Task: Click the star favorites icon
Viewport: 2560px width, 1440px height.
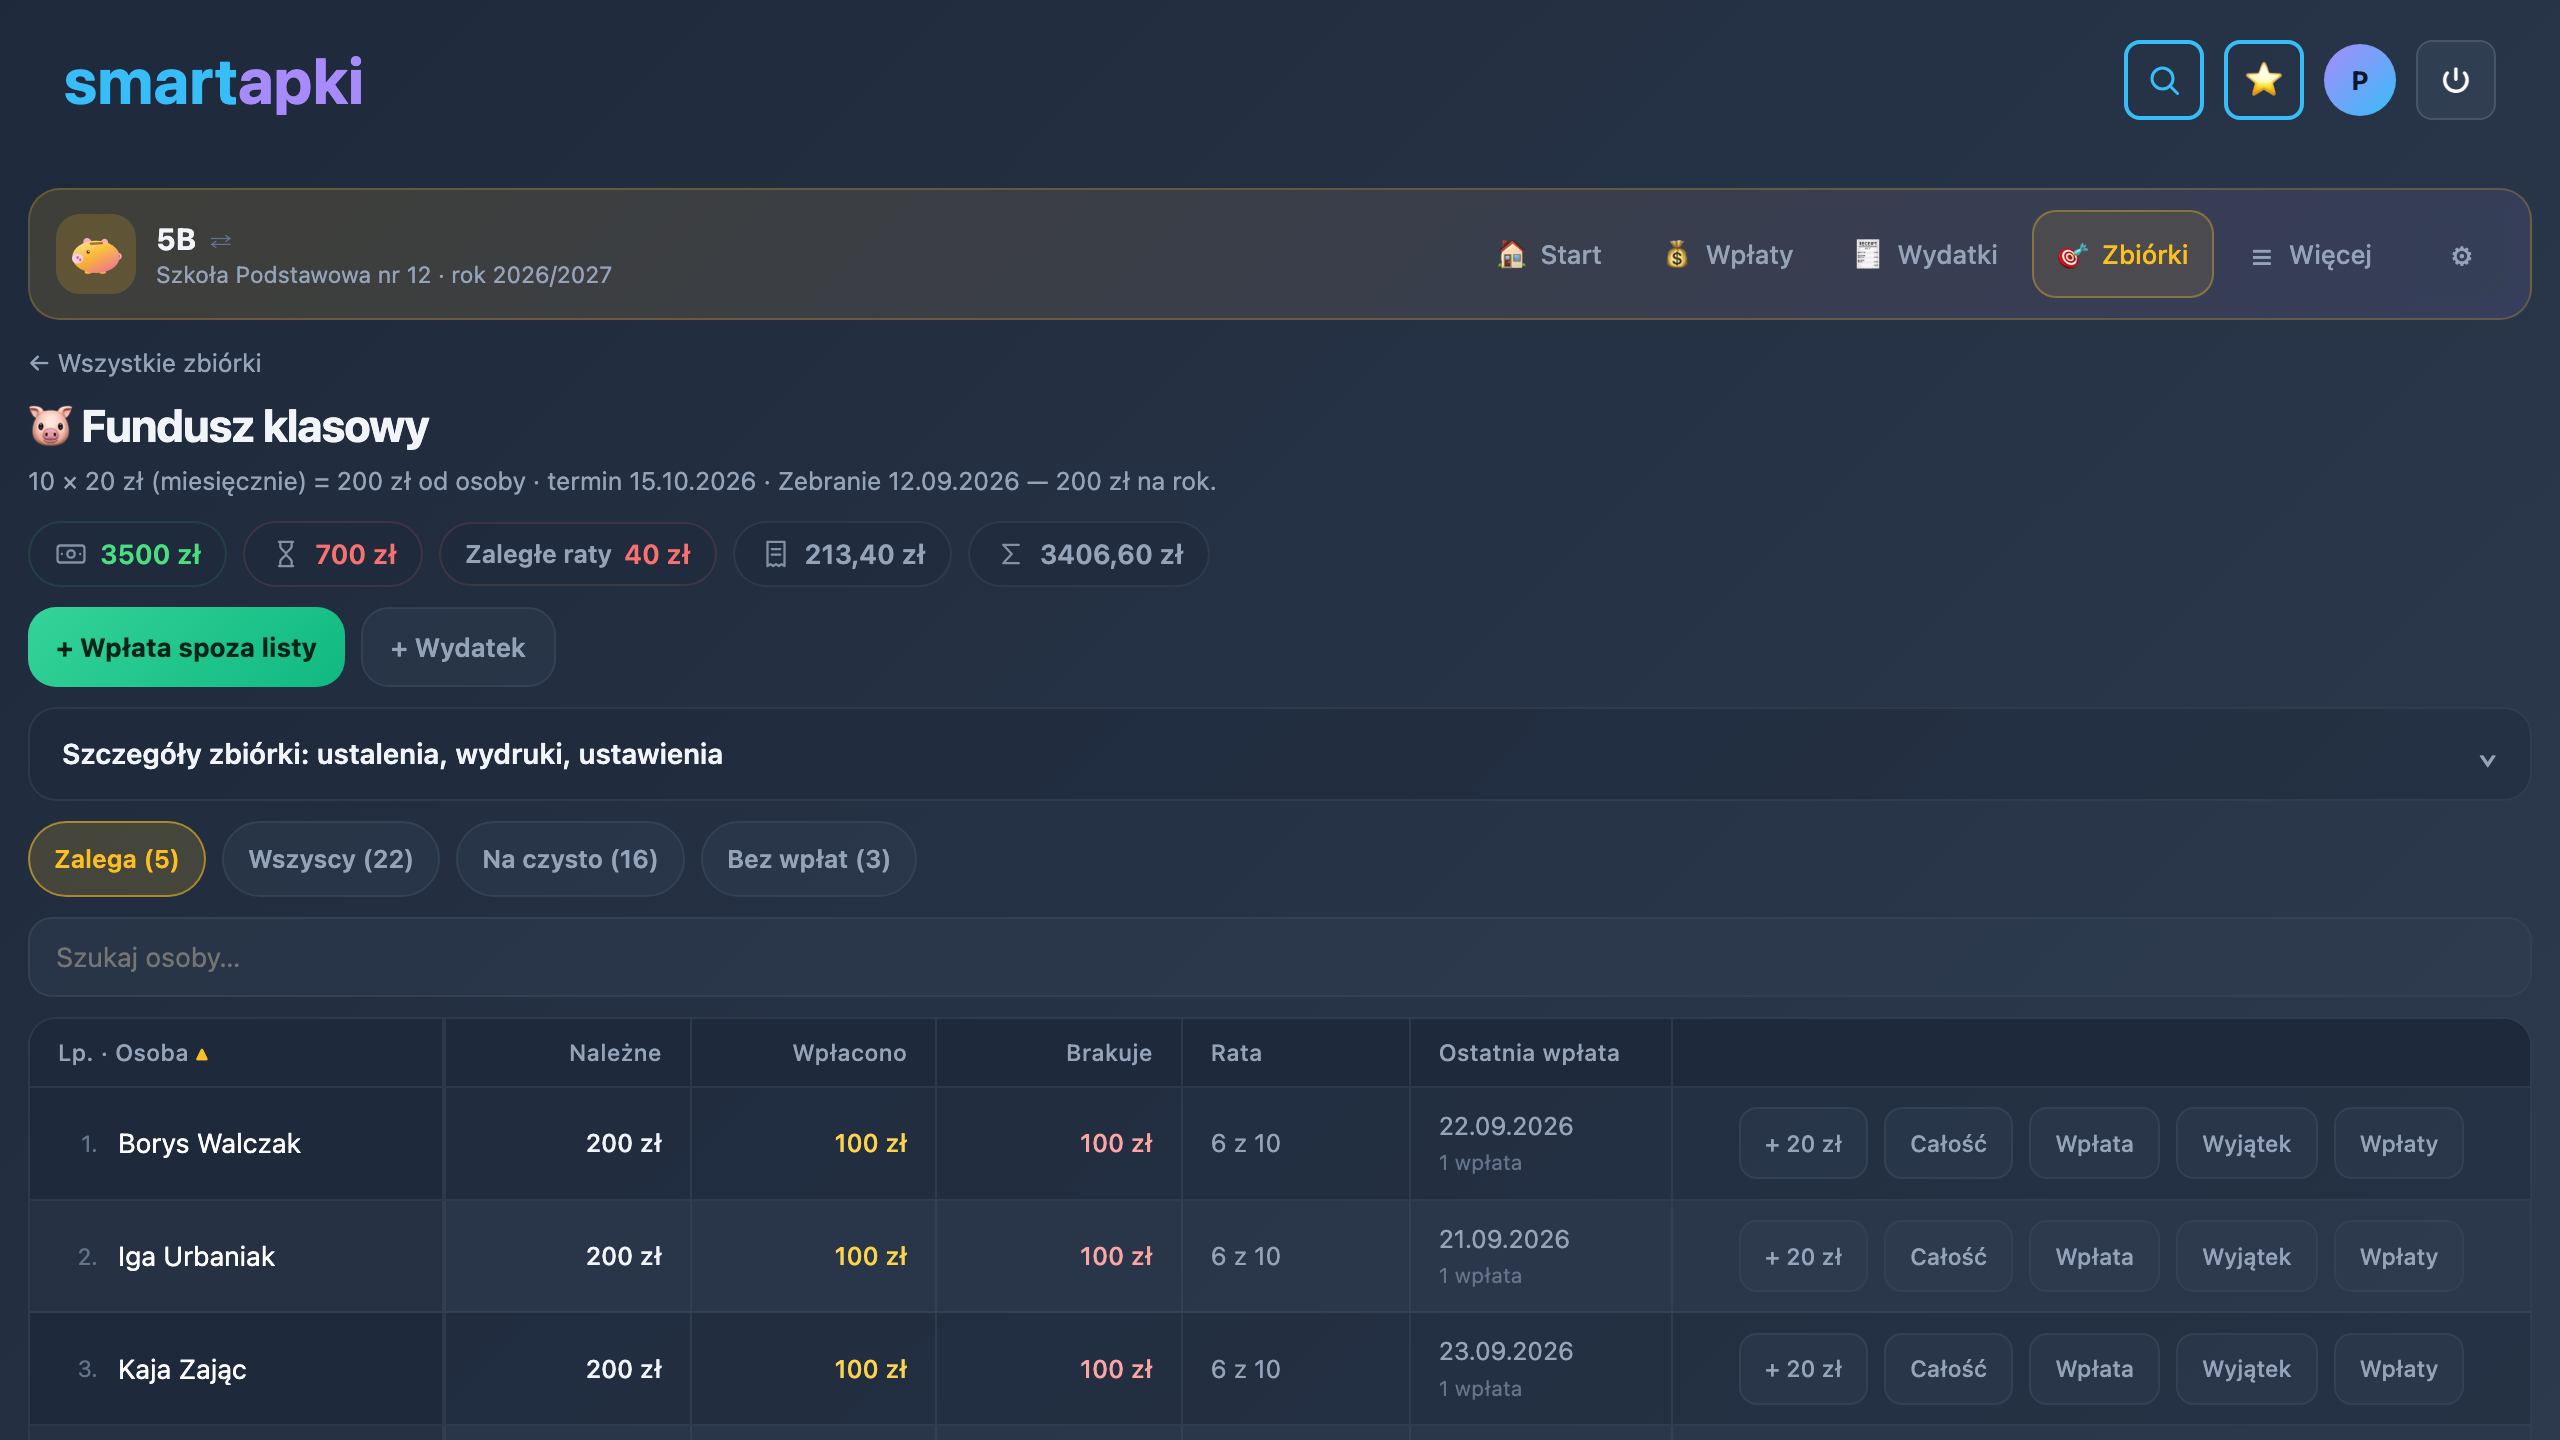Action: tap(2263, 80)
